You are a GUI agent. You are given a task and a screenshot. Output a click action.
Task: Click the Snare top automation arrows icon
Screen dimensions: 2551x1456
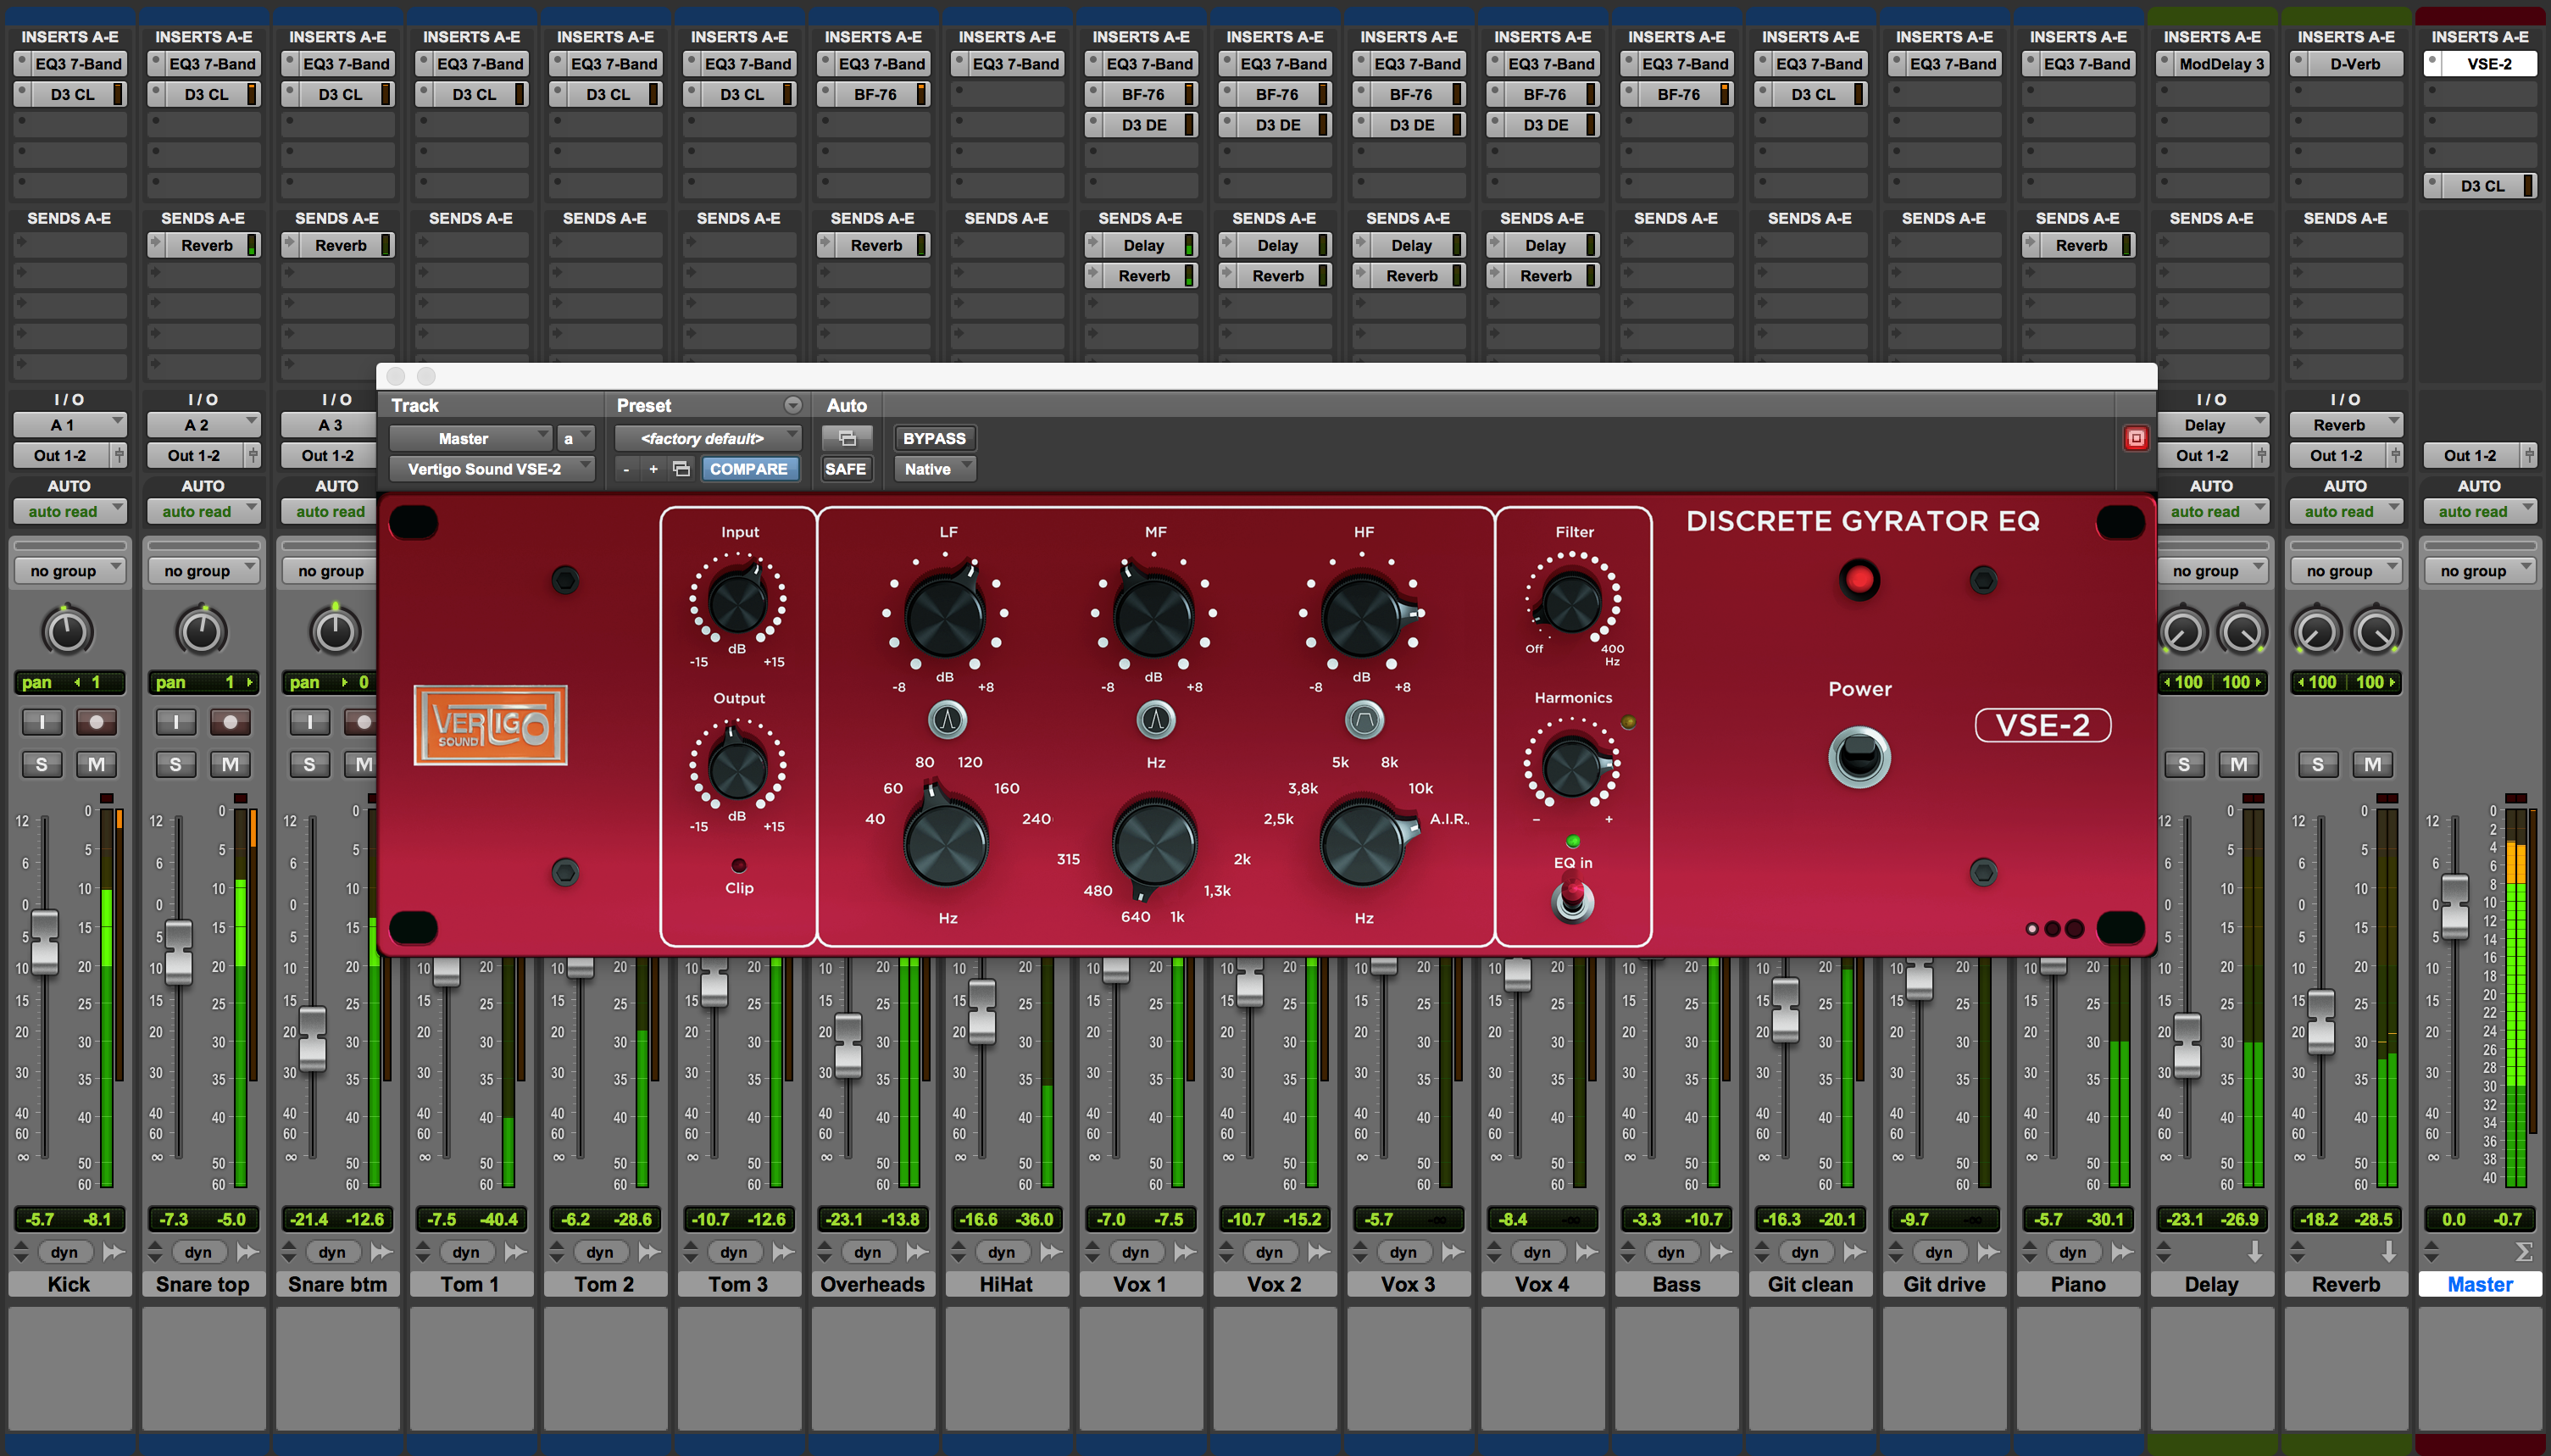click(155, 1252)
